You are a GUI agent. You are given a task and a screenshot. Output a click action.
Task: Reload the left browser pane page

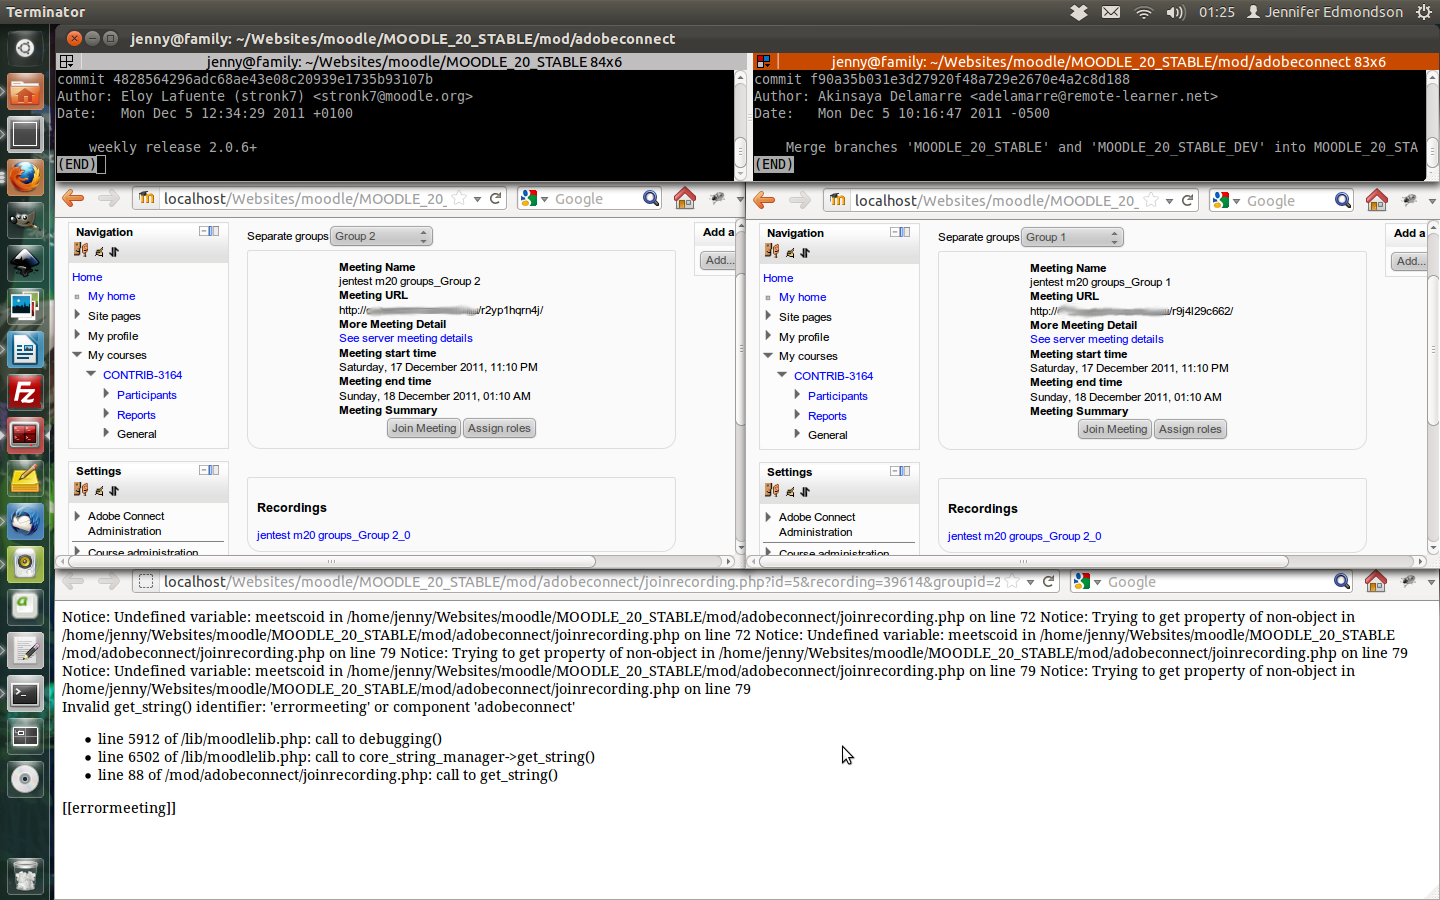495,198
